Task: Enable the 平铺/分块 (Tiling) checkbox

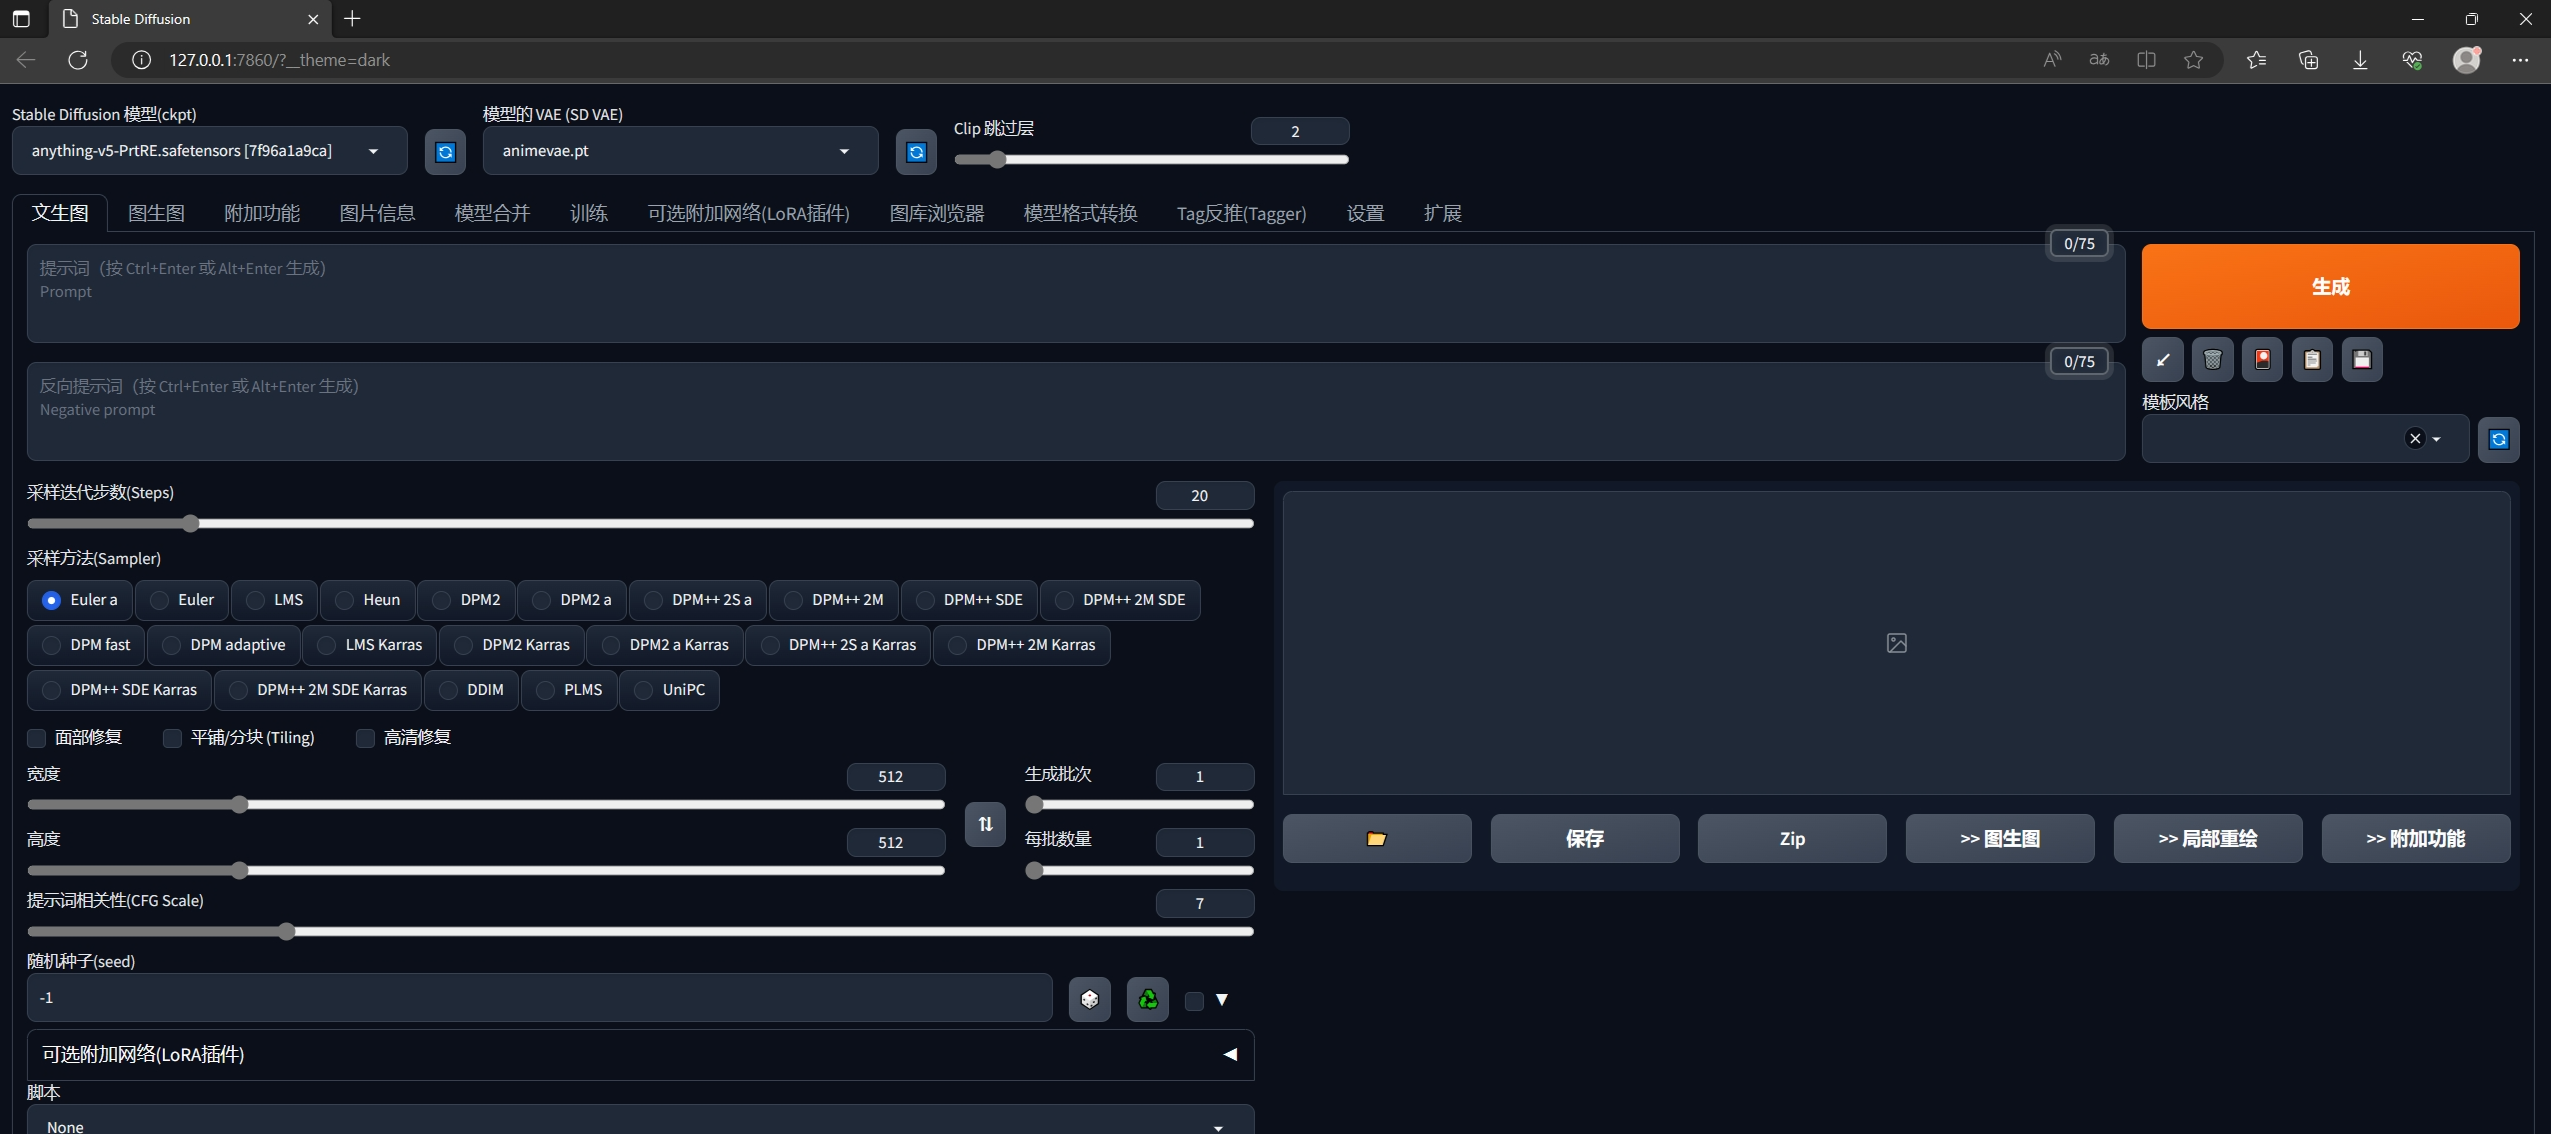Action: tap(172, 738)
